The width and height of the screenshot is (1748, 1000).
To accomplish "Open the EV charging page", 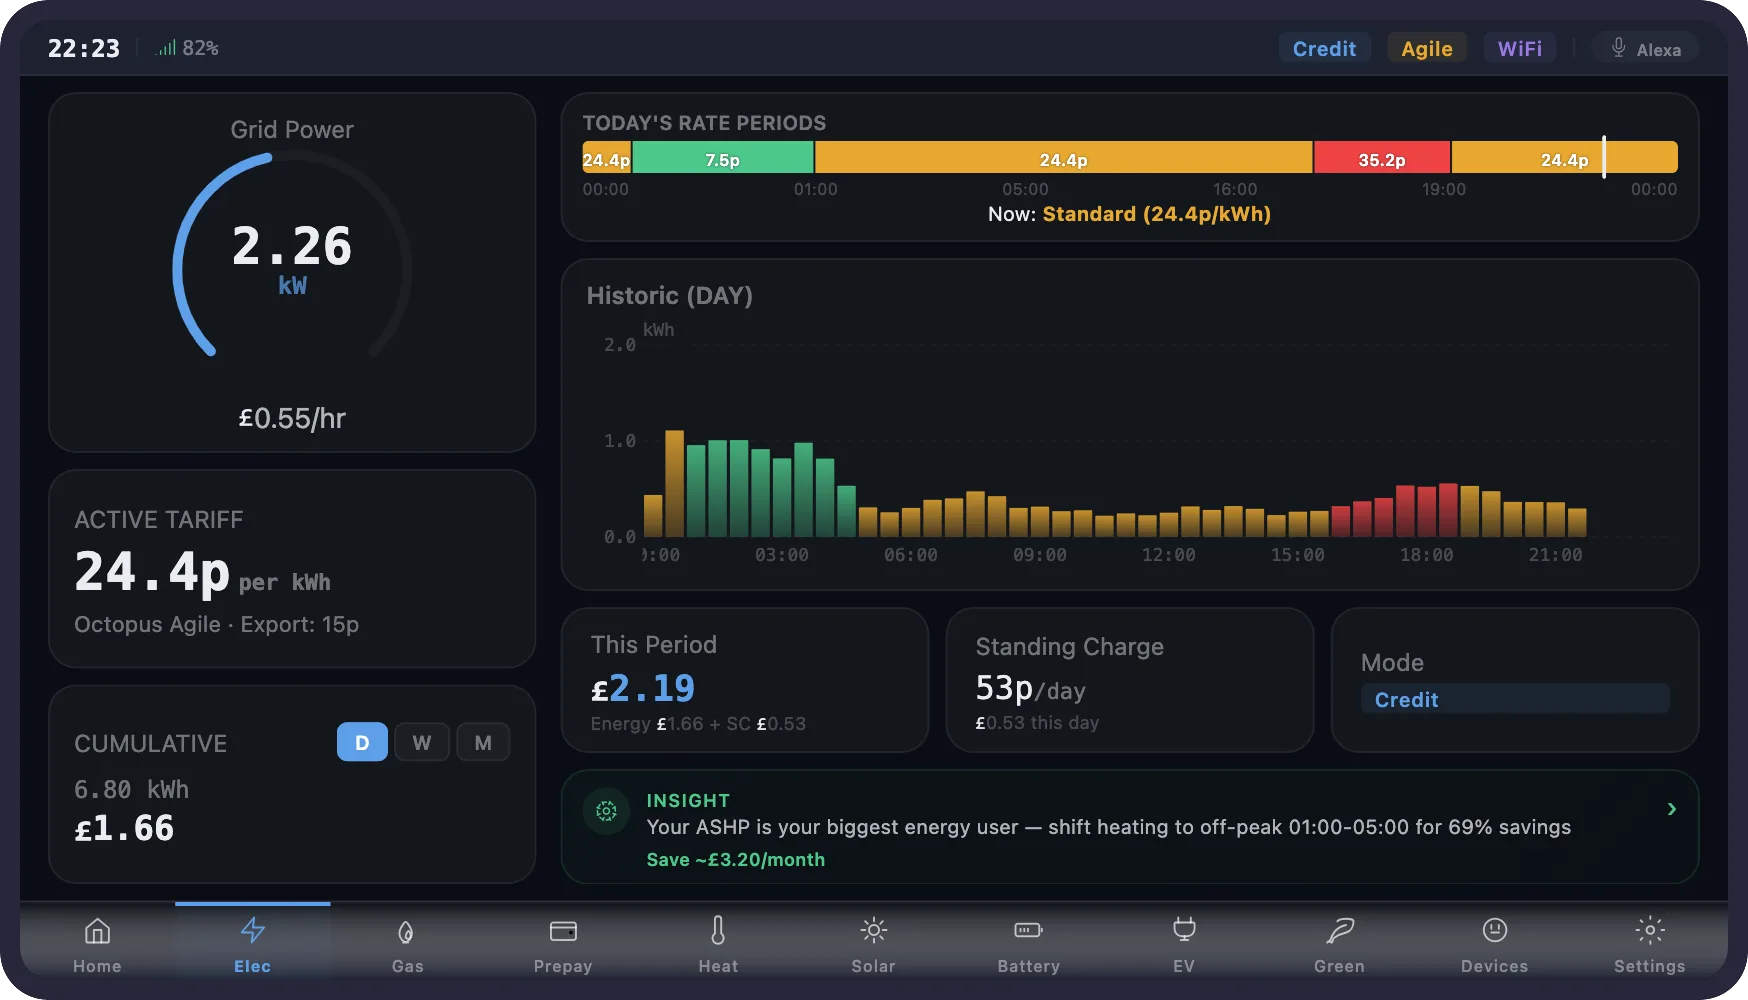I will (x=1183, y=943).
